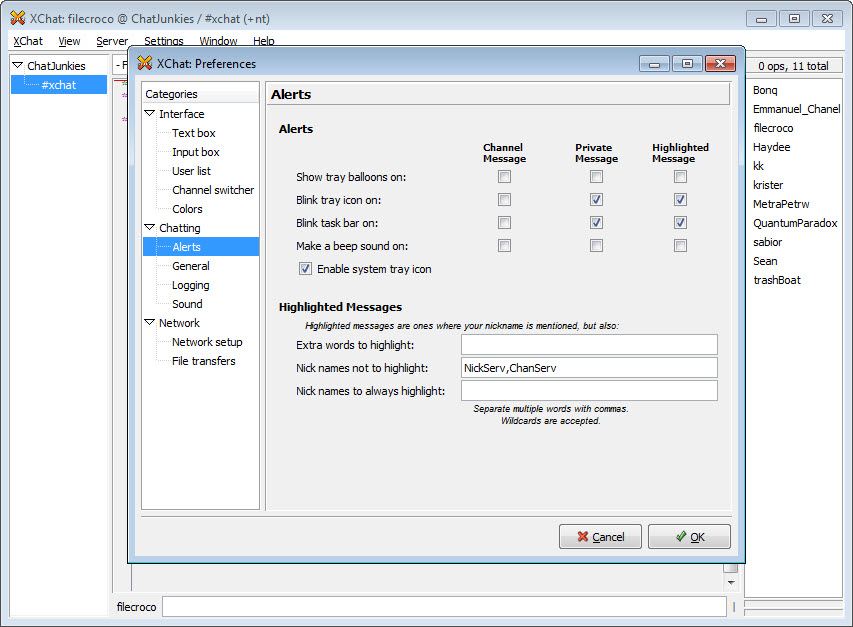Cancel the Preferences dialog
Screen dimensions: 853x627
coord(600,537)
